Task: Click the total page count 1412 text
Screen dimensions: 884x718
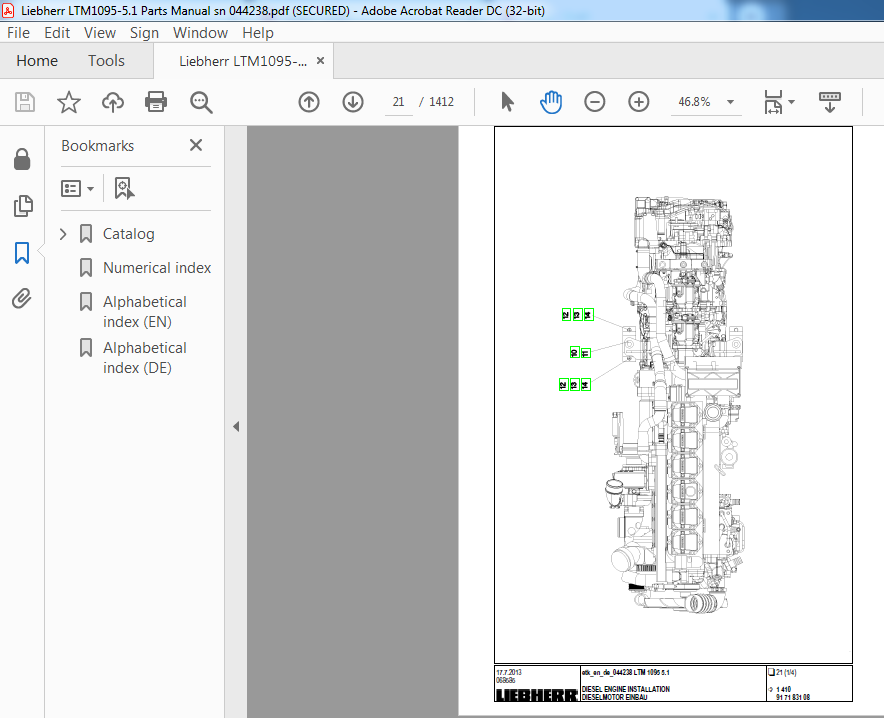Action: pyautogui.click(x=441, y=102)
